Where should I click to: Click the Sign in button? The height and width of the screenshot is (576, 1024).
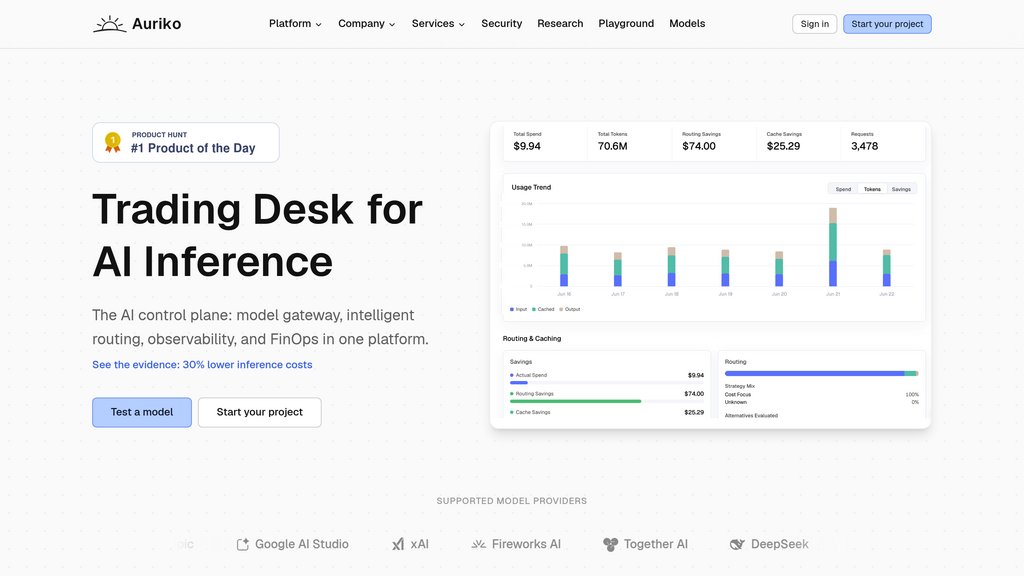814,24
